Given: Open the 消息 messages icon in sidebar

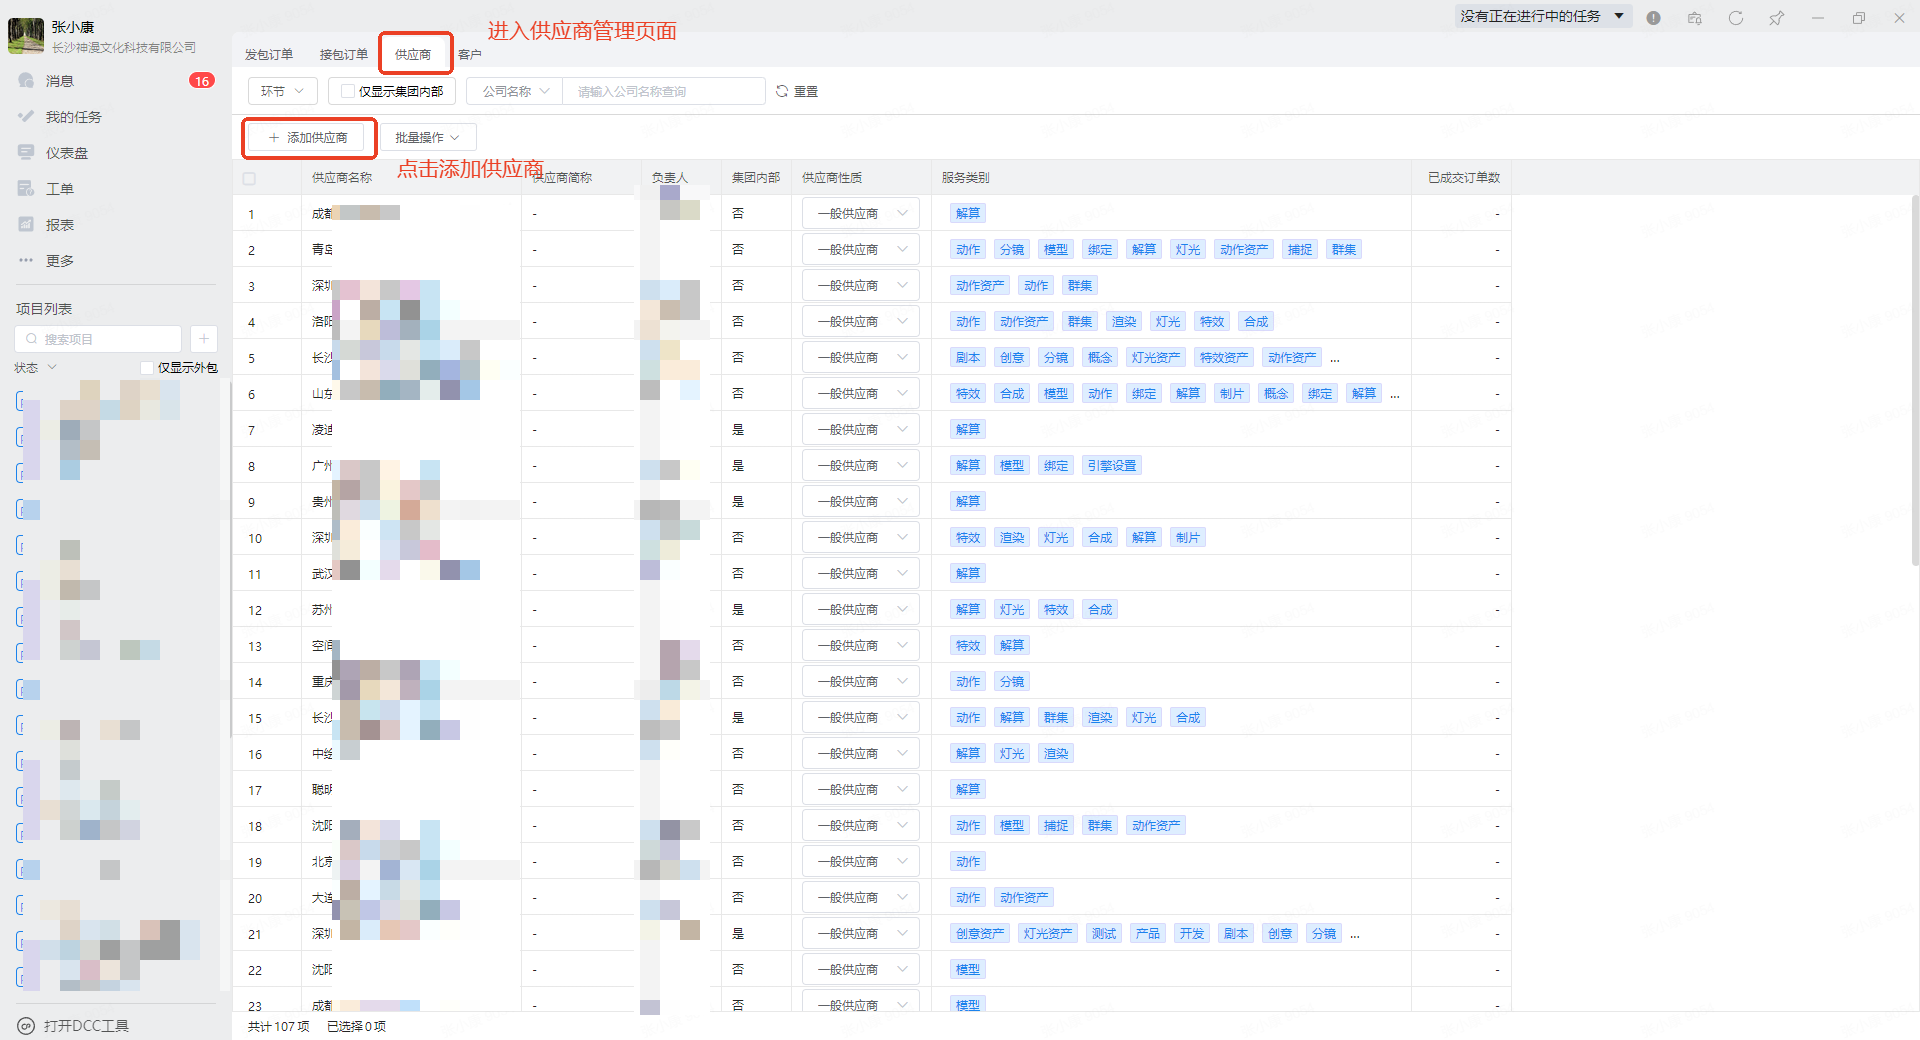Looking at the screenshot, I should (27, 81).
